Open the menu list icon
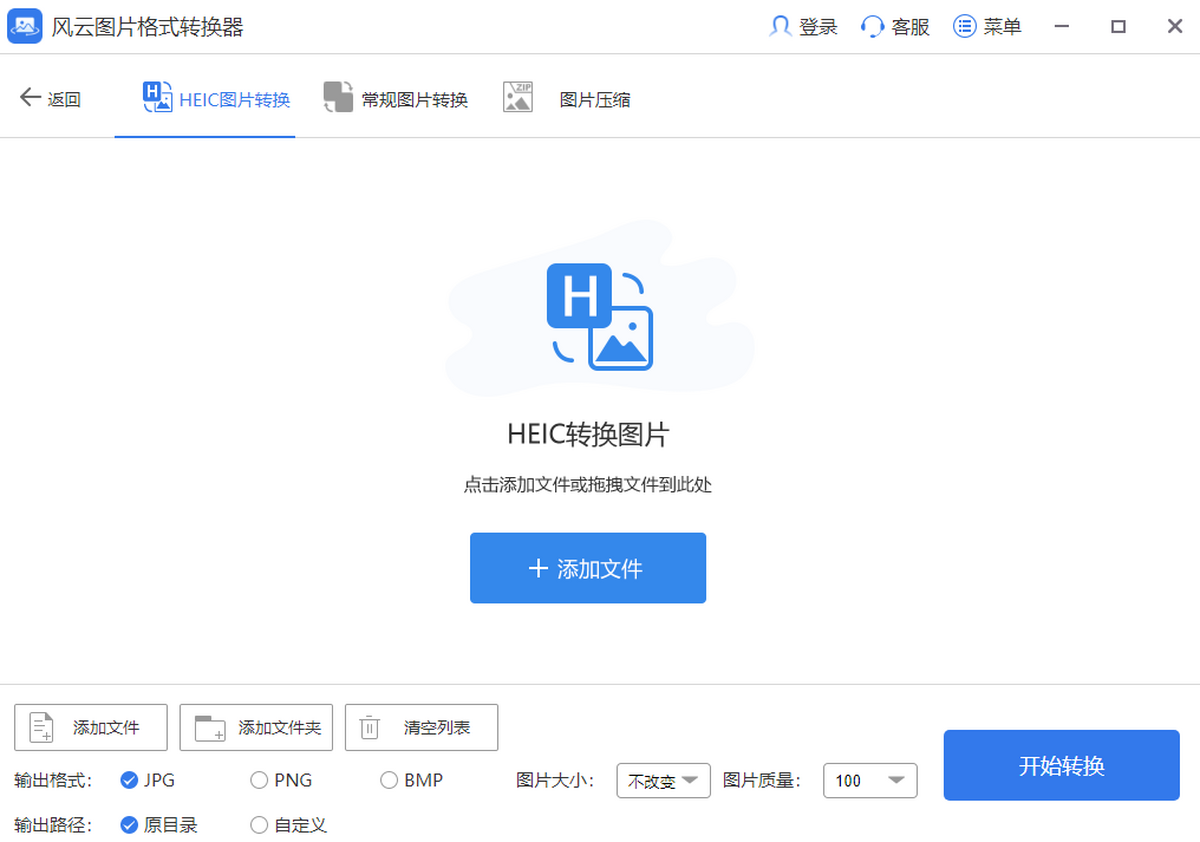This screenshot has width=1200, height=842. [x=964, y=27]
